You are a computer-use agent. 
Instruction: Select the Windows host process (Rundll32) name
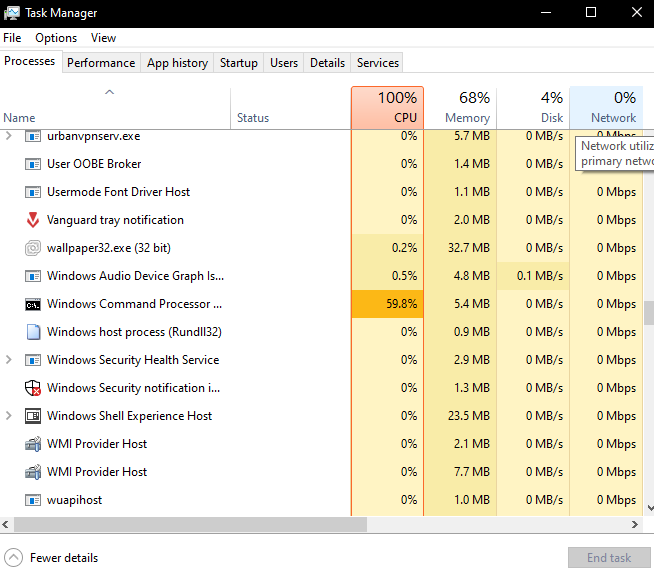(134, 332)
